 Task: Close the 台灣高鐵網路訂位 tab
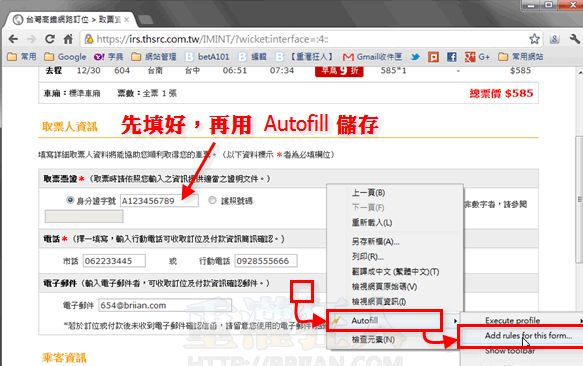(127, 20)
